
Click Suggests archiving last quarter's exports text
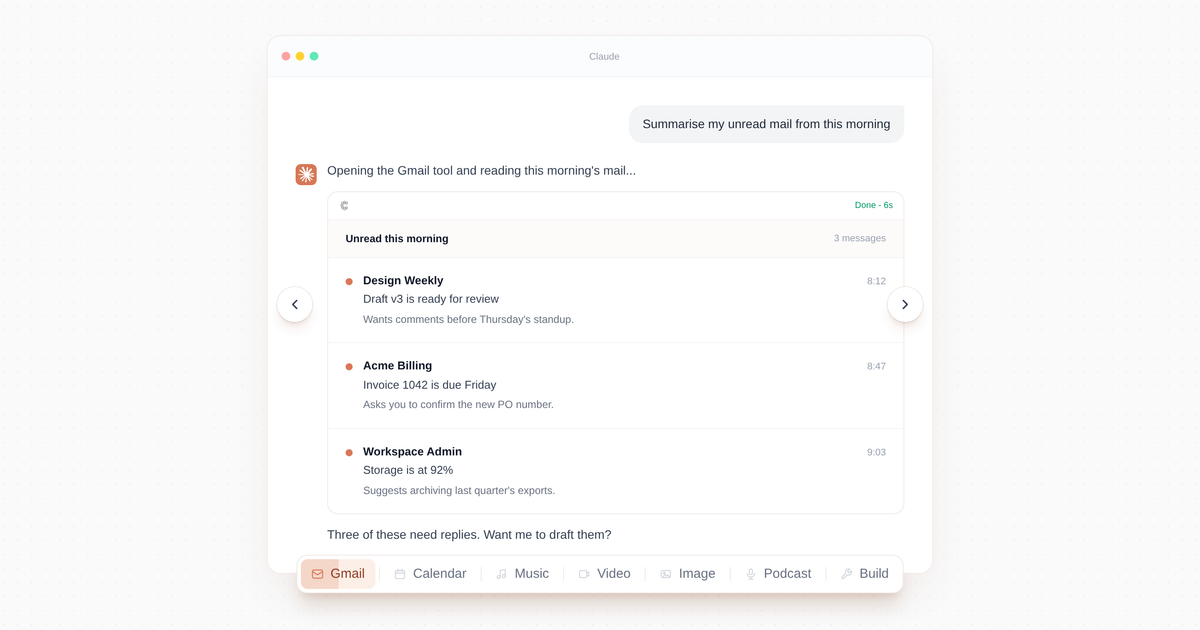(459, 490)
